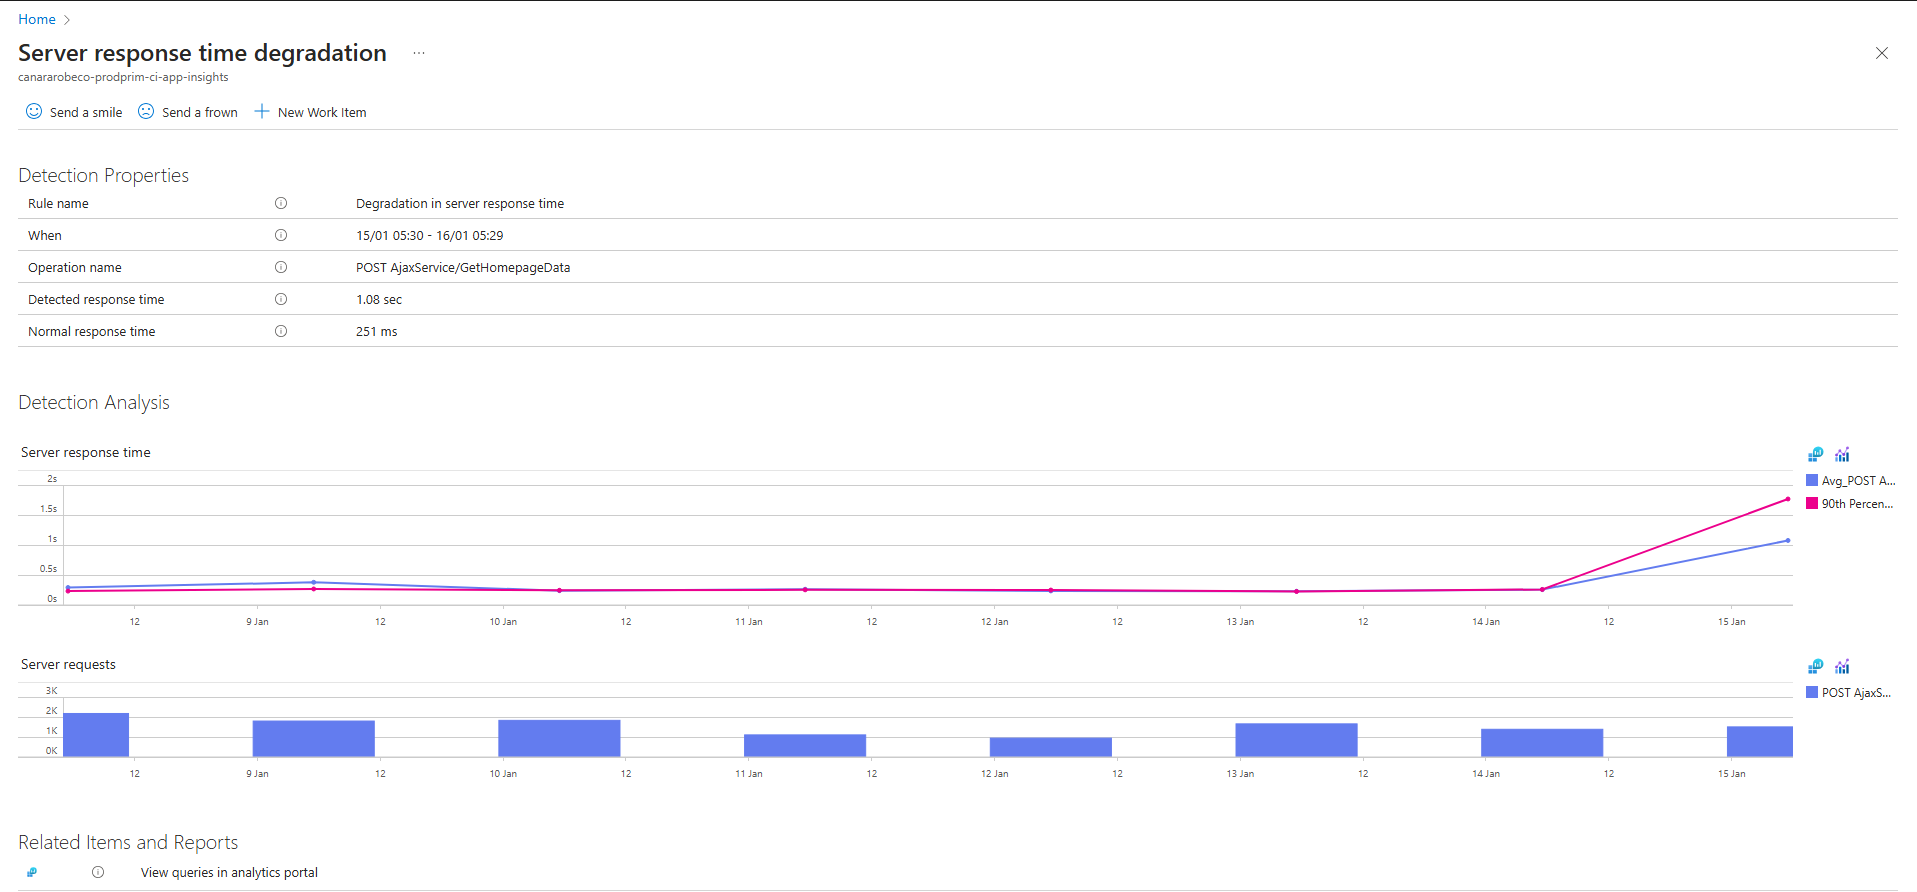The width and height of the screenshot is (1917, 892).
Task: Show info tooltip for Normal response time
Action: coord(281,331)
